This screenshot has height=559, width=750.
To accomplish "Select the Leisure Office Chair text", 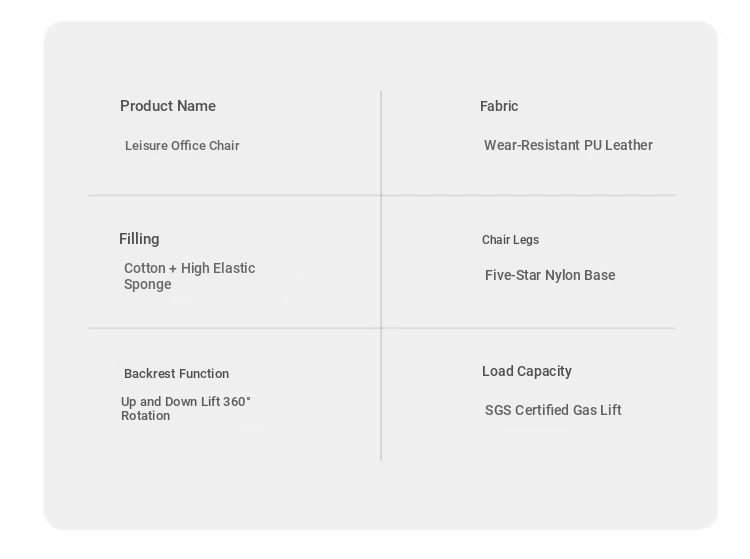I will coord(182,145).
